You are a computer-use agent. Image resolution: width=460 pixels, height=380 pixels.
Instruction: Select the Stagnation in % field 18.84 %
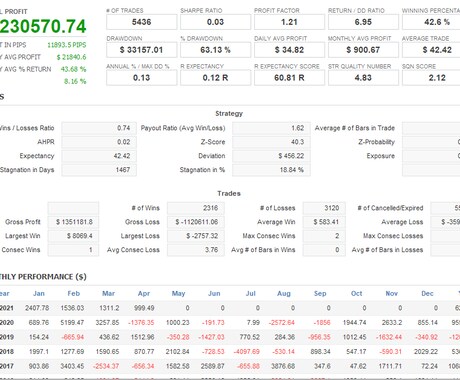pos(271,170)
